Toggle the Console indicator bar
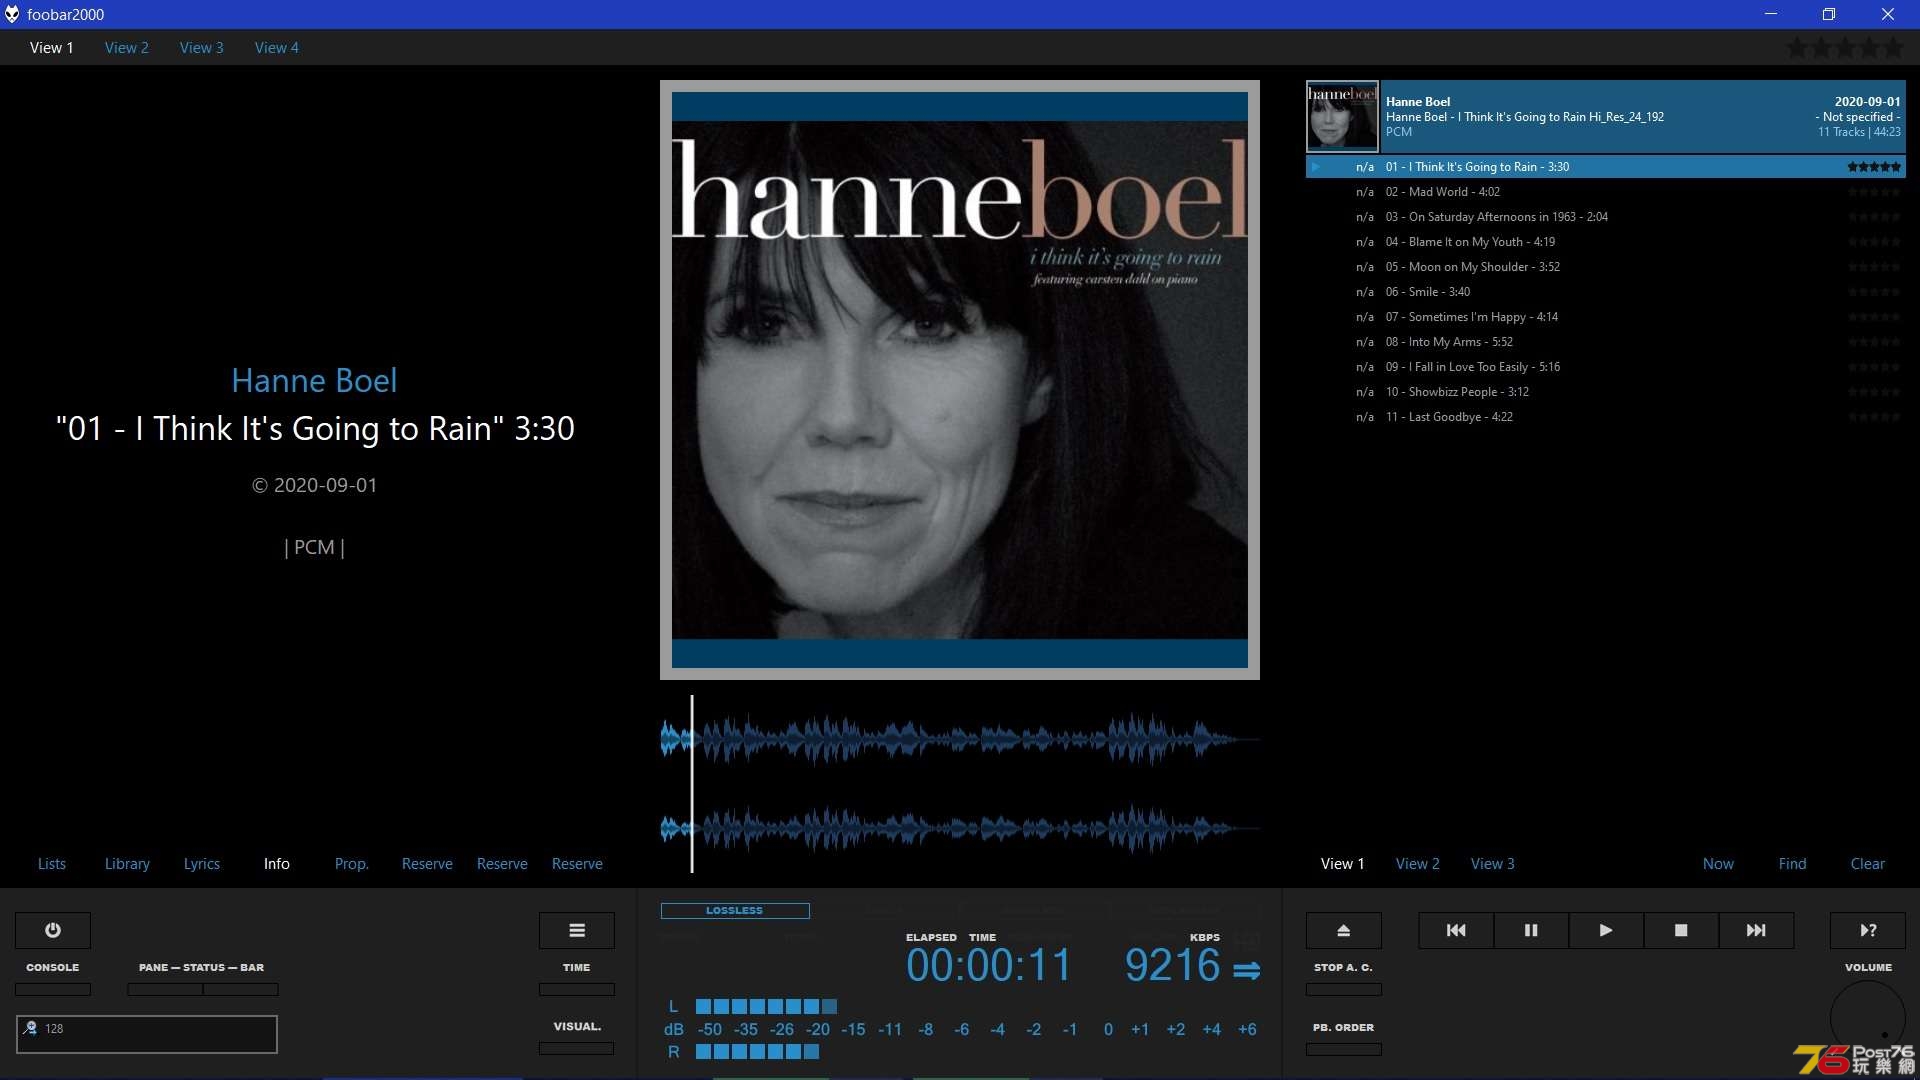Image resolution: width=1920 pixels, height=1080 pixels. [53, 989]
